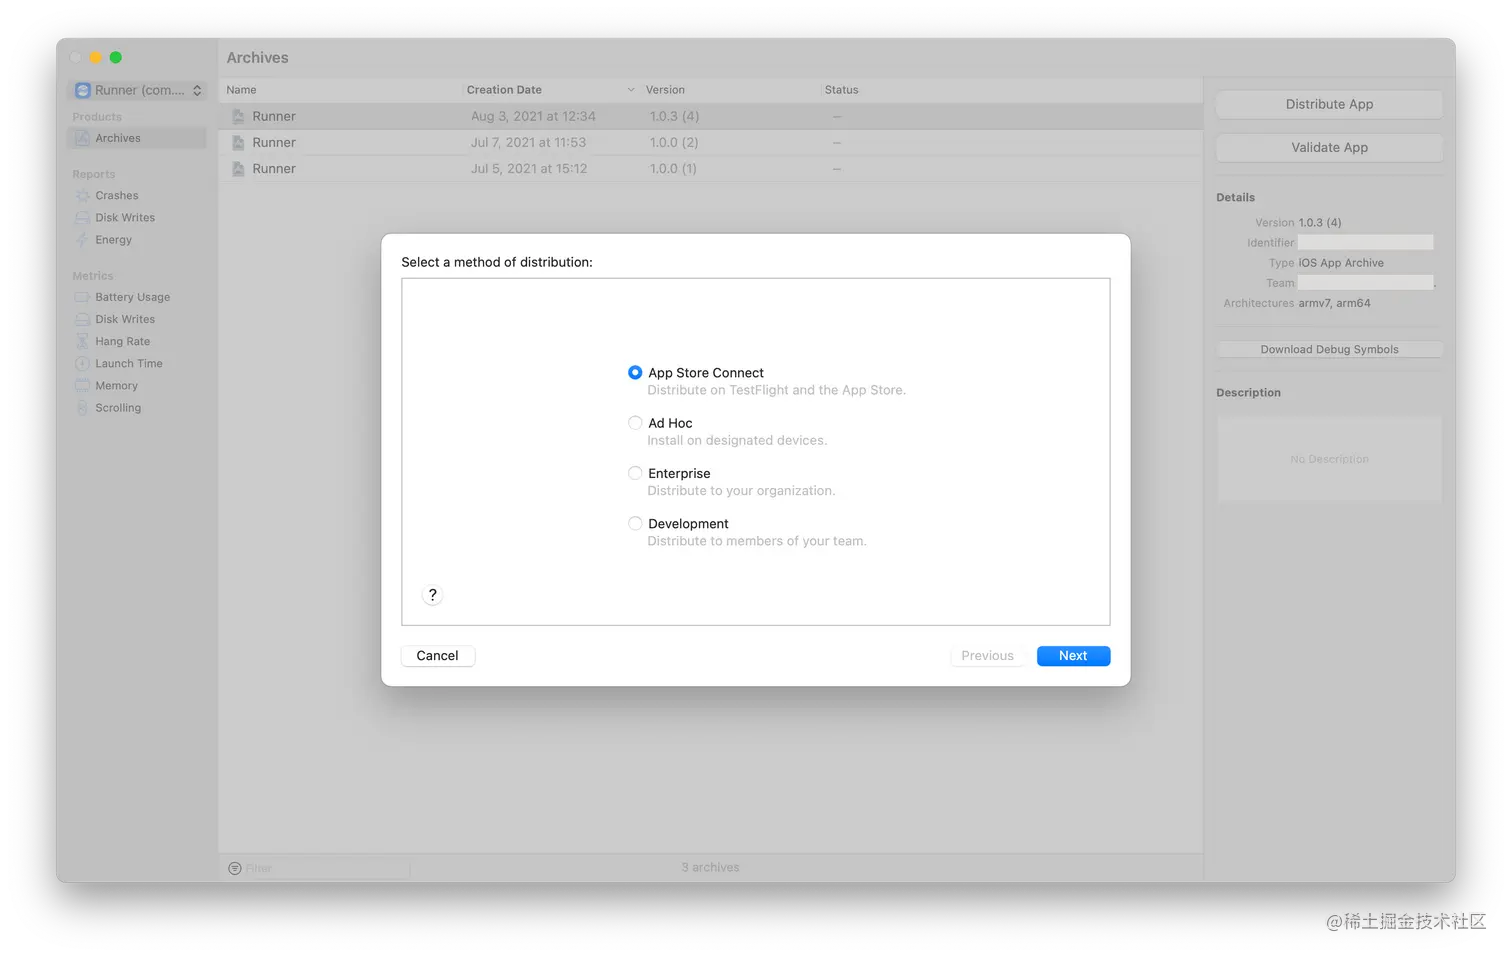Click the Hang Rate hourglass icon
Image resolution: width=1512 pixels, height=957 pixels.
point(82,341)
